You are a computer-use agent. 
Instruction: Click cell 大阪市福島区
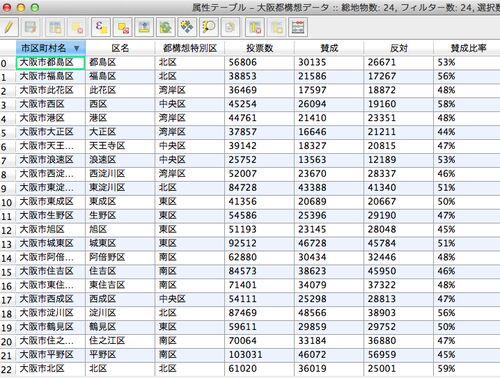tap(51, 76)
